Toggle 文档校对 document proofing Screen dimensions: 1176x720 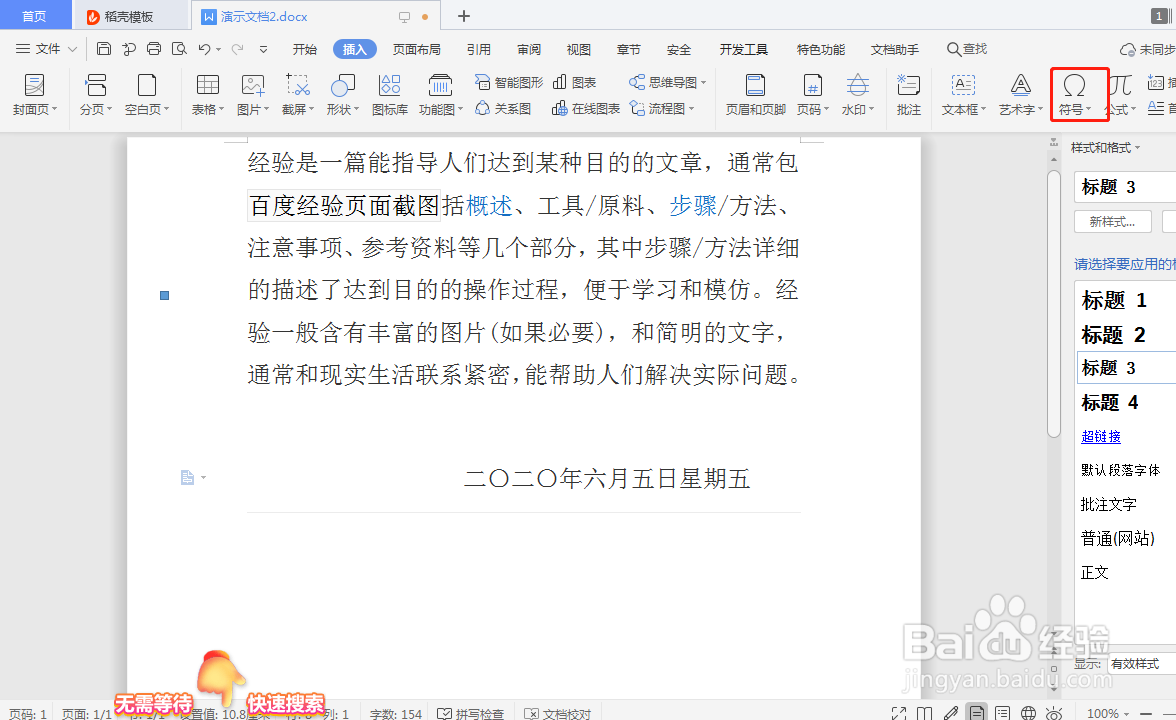pyautogui.click(x=557, y=713)
